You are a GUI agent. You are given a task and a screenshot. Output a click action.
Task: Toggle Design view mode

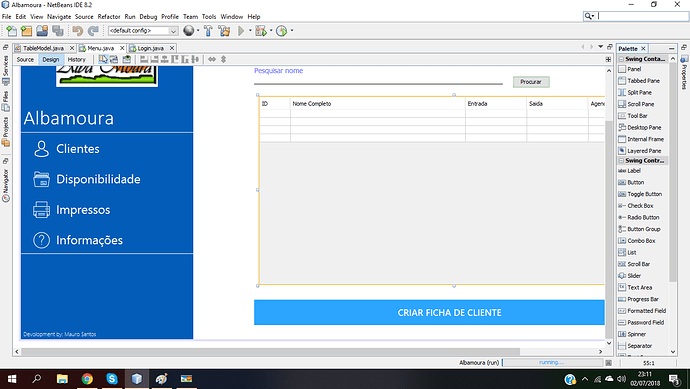(x=51, y=59)
